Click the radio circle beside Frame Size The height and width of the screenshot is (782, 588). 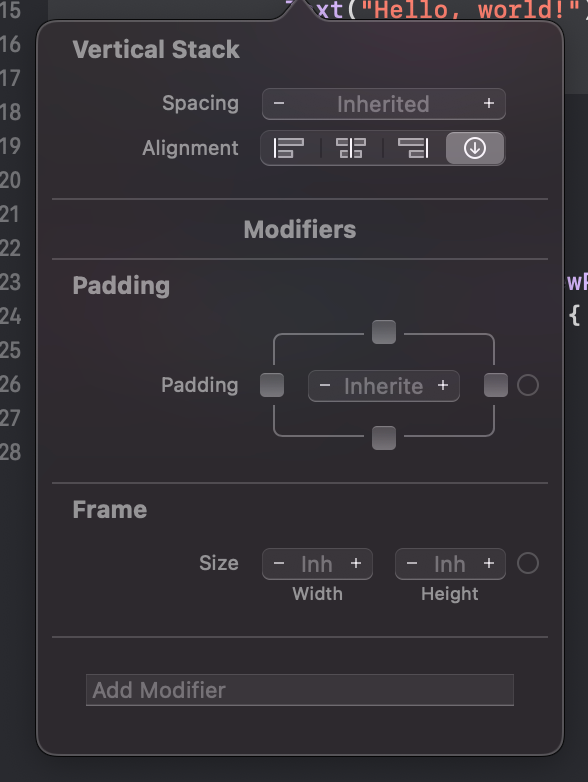528,563
